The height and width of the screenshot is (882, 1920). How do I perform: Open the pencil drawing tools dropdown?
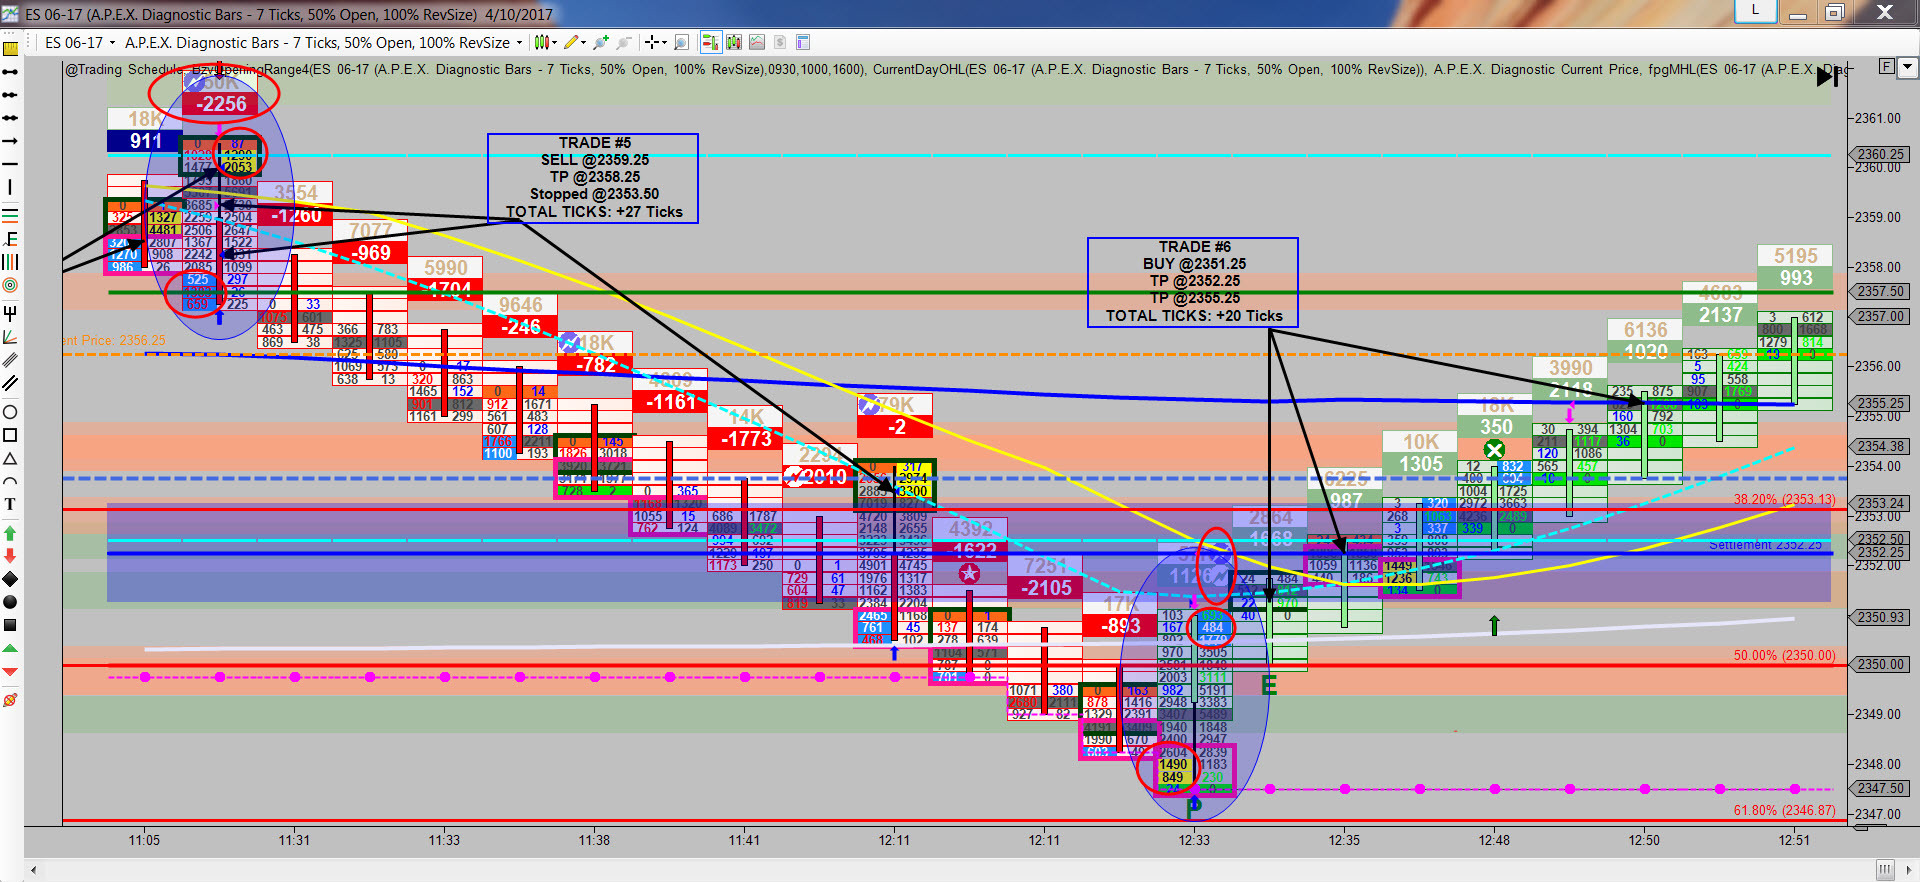pyautogui.click(x=575, y=42)
